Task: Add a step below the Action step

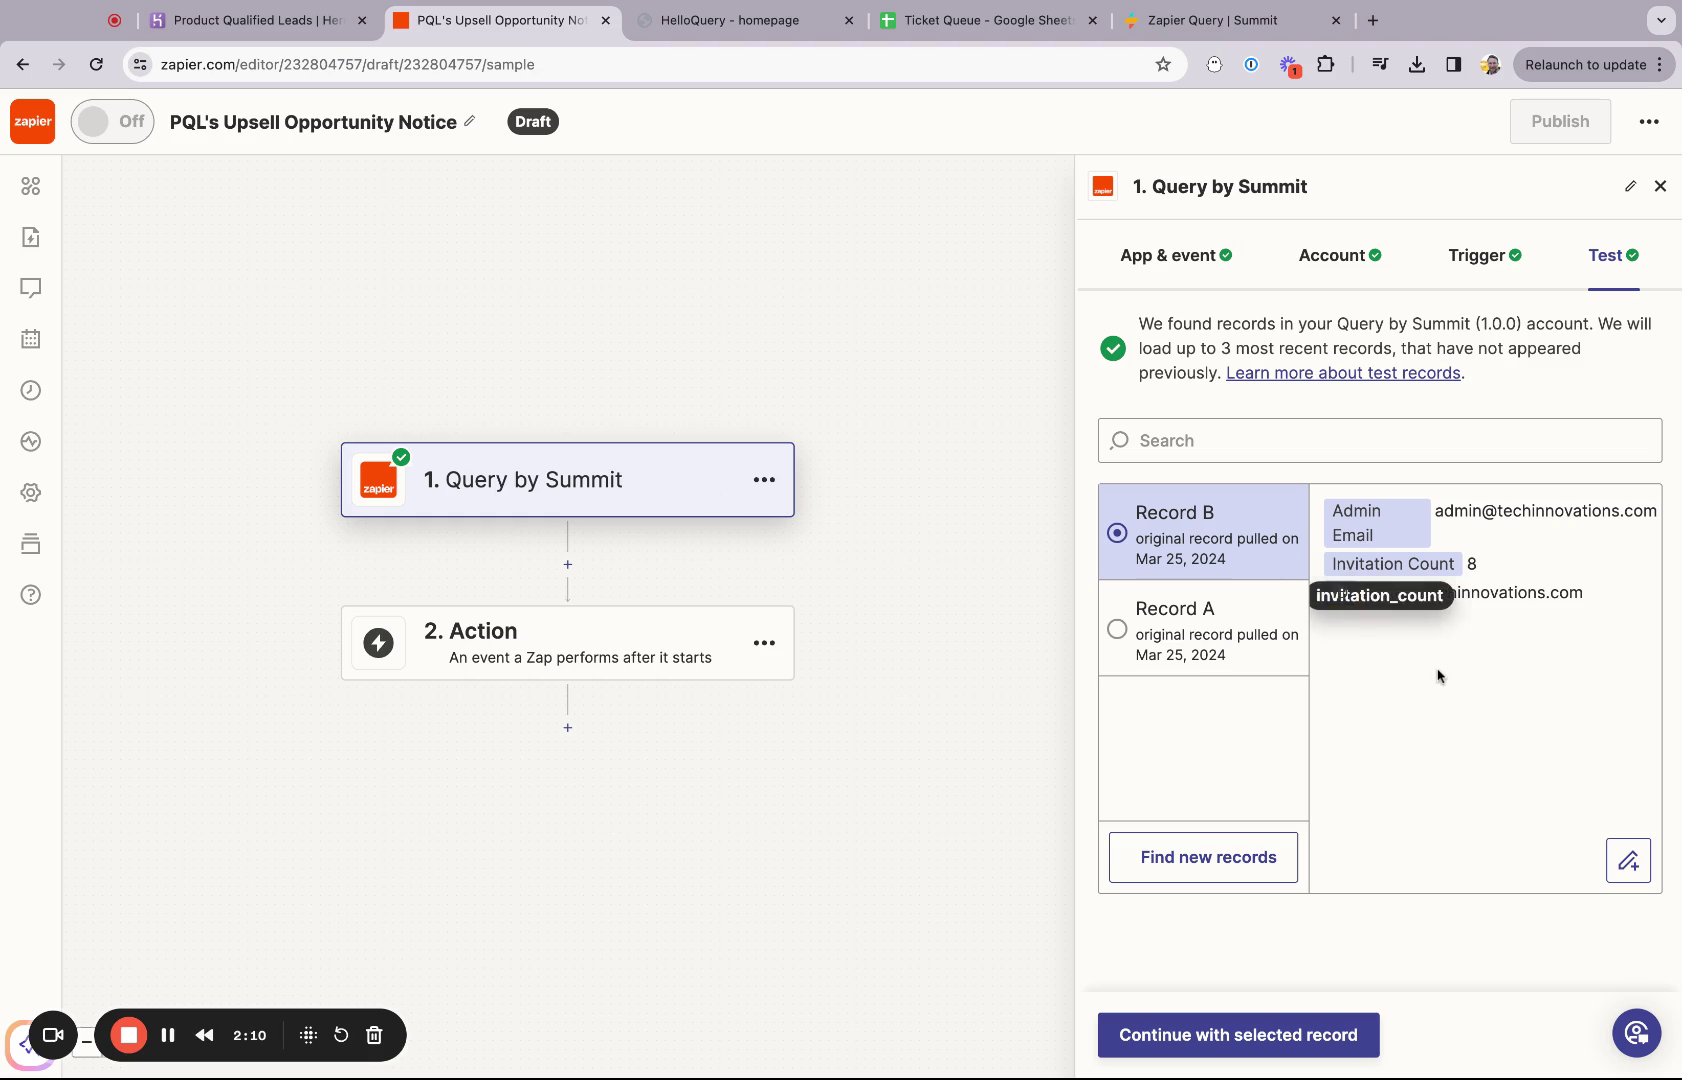Action: pyautogui.click(x=568, y=727)
